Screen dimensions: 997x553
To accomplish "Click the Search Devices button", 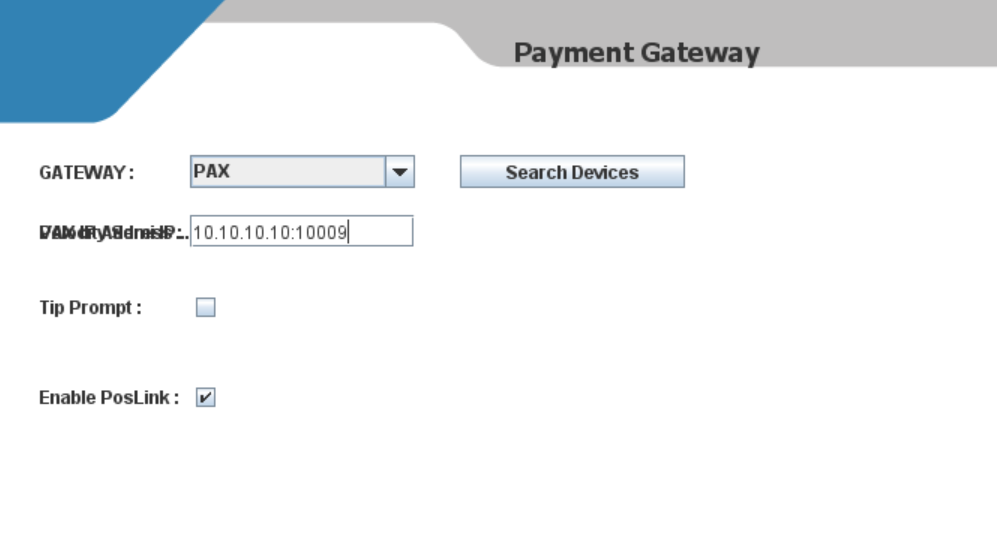I will point(572,172).
